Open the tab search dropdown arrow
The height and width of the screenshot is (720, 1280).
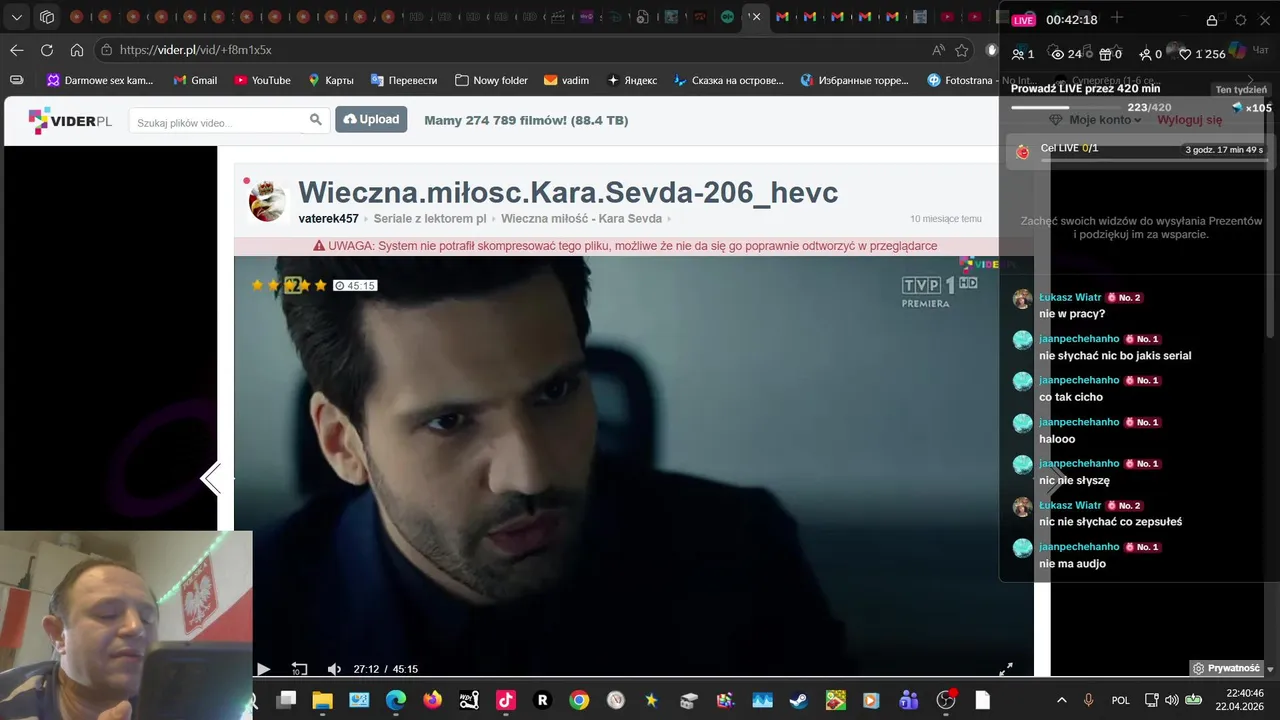[x=17, y=17]
